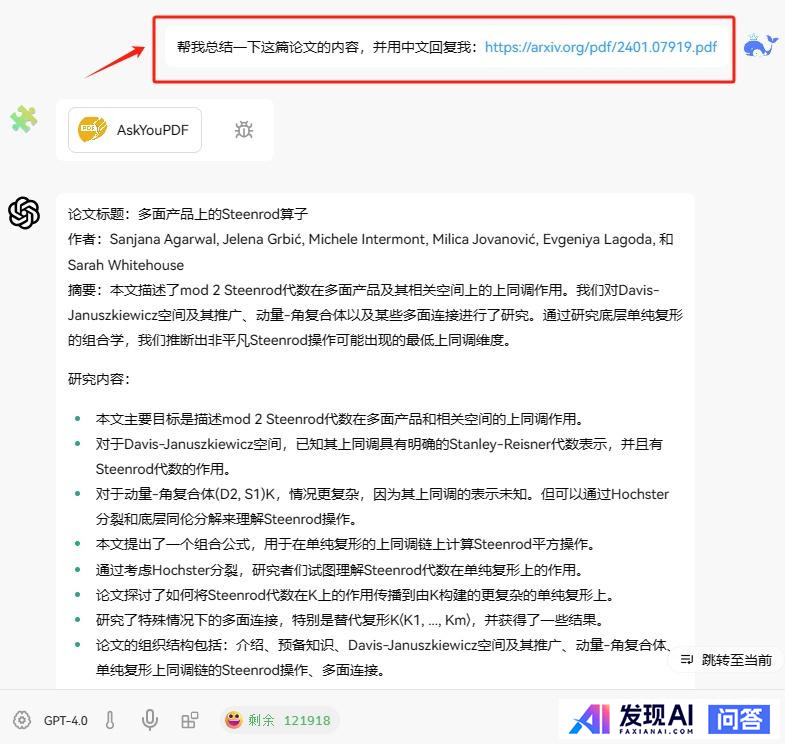Open the plugins grid icon
This screenshot has height=744, width=785.
point(189,720)
